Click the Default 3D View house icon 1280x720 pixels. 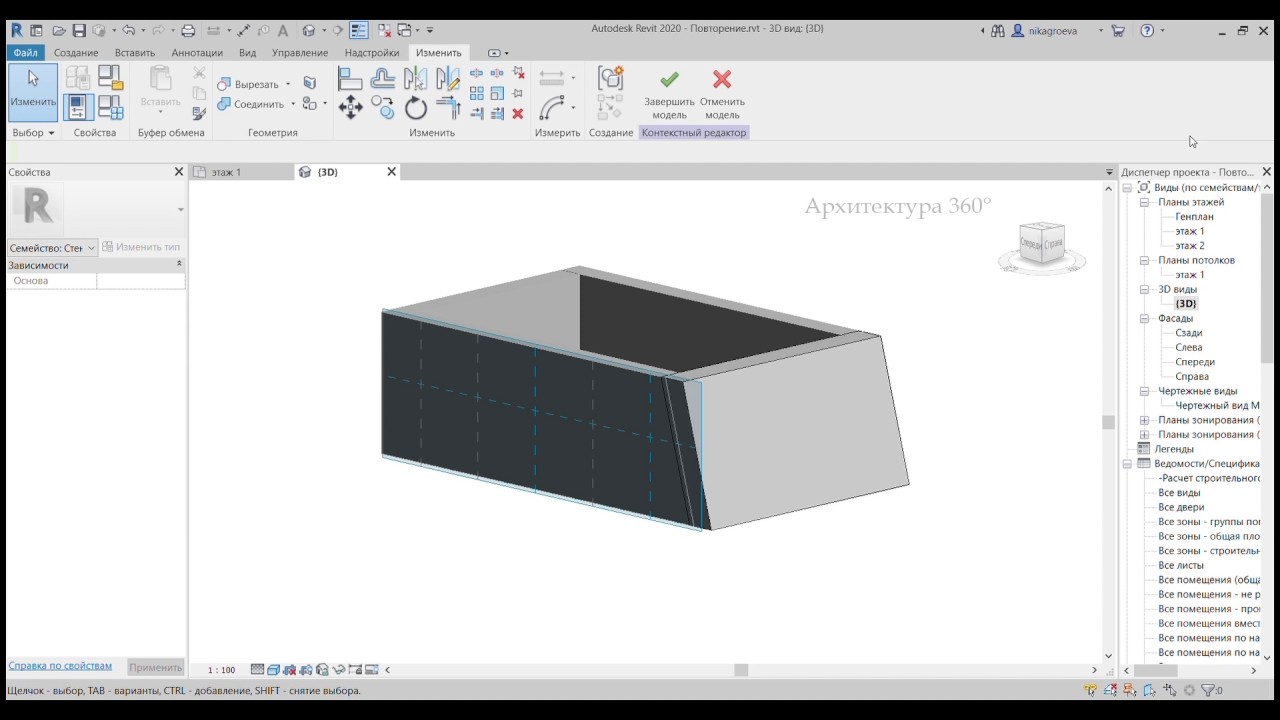point(309,31)
